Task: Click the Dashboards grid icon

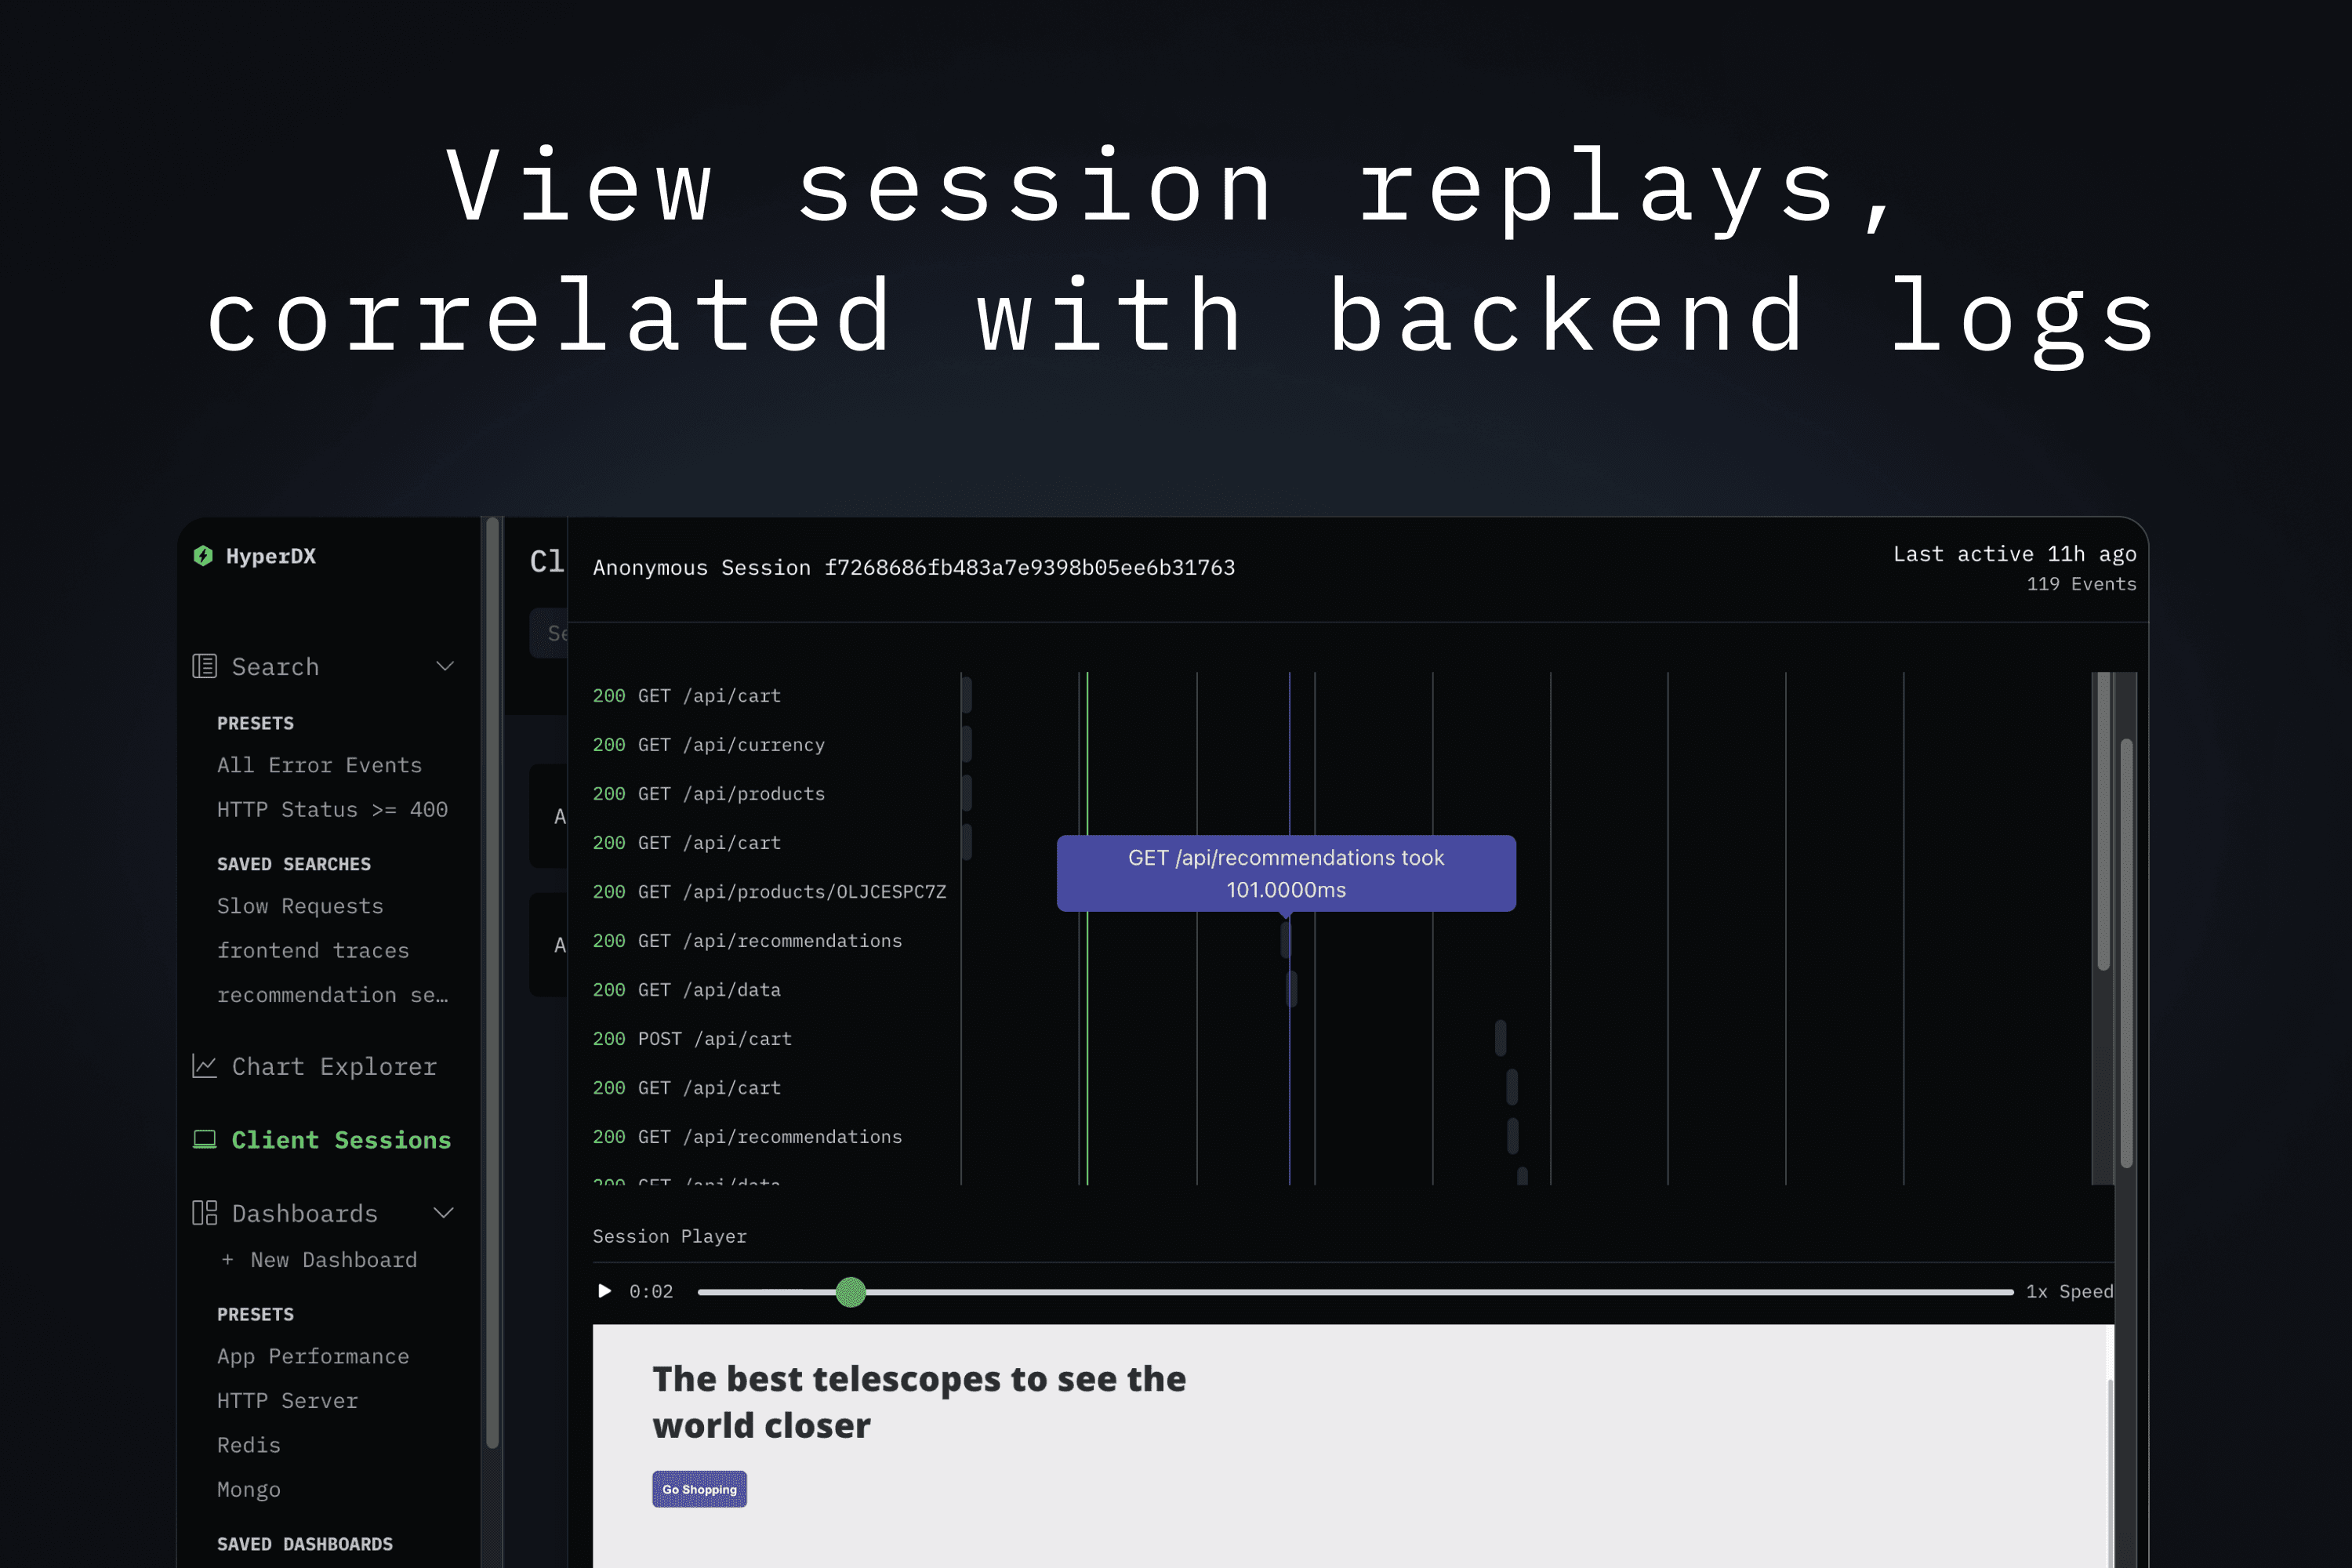Action: click(x=204, y=1213)
